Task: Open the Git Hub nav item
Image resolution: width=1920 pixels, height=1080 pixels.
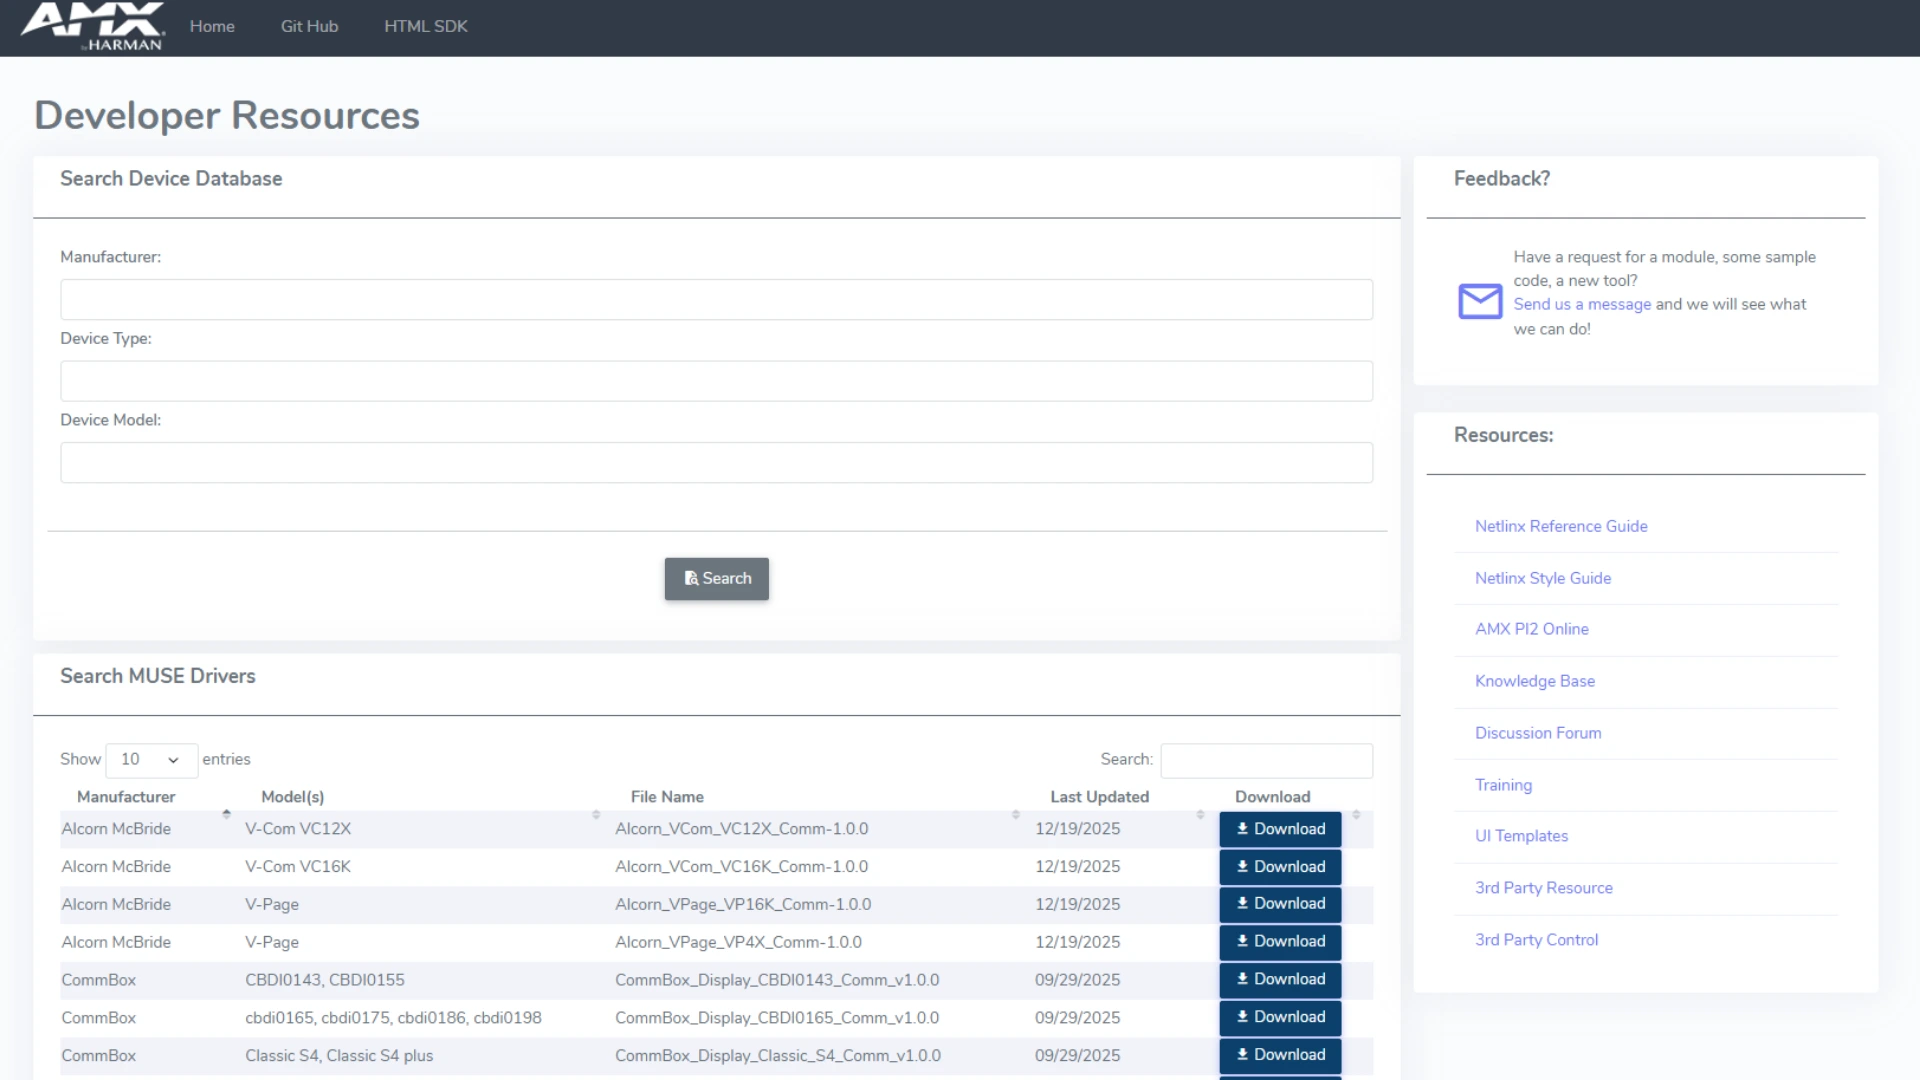Action: click(309, 27)
